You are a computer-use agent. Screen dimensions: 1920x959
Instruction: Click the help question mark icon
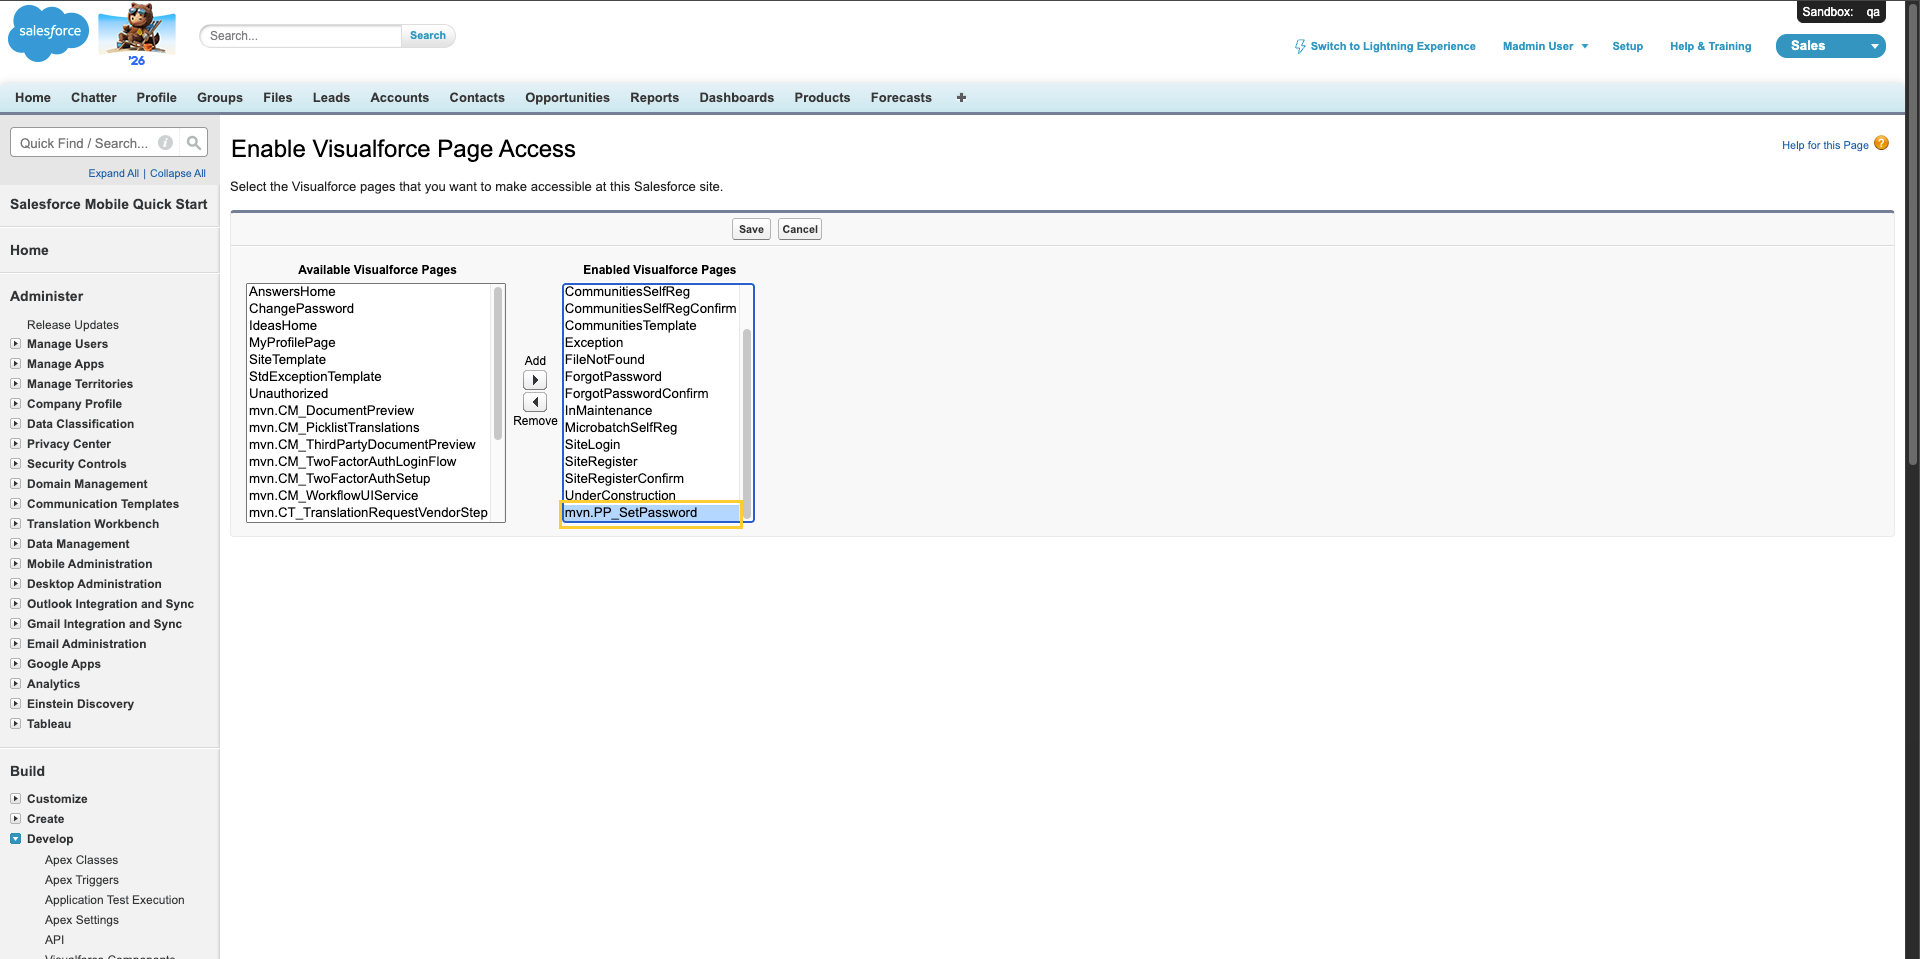pos(1881,143)
